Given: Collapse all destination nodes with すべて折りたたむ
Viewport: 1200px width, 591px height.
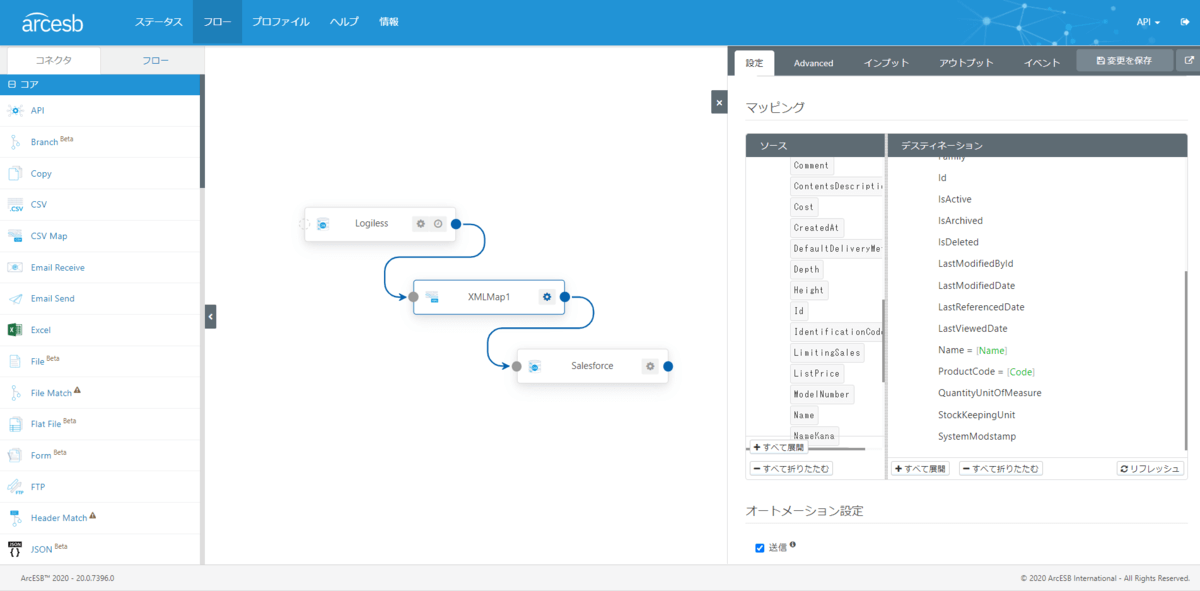Looking at the screenshot, I should click(1000, 468).
